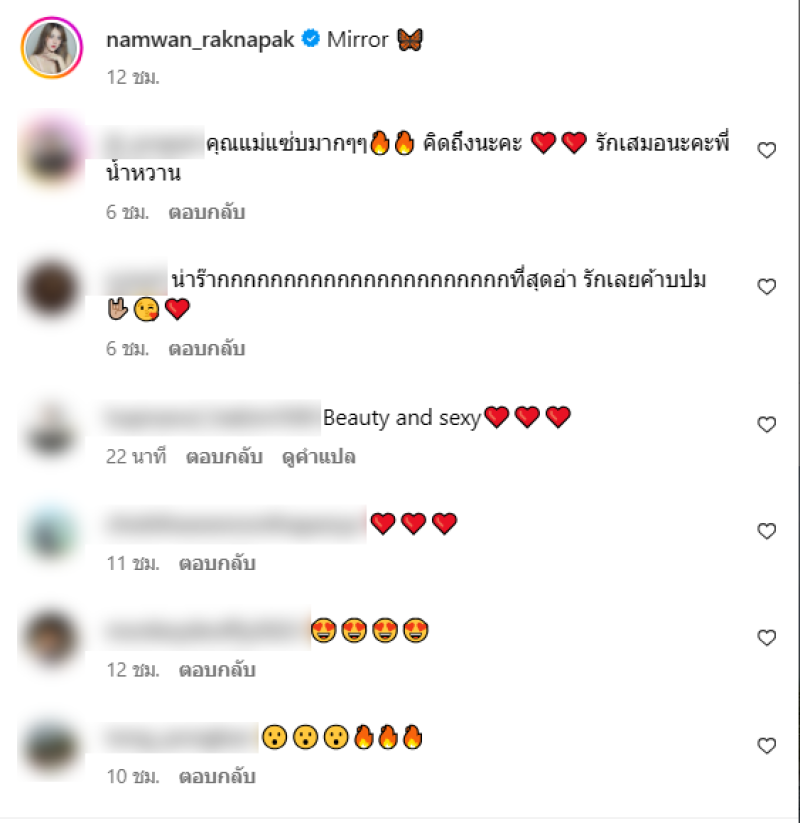Reply to the น่ารัก...ที่สุดอ่า comment
The width and height of the screenshot is (800, 823).
pyautogui.click(x=206, y=349)
